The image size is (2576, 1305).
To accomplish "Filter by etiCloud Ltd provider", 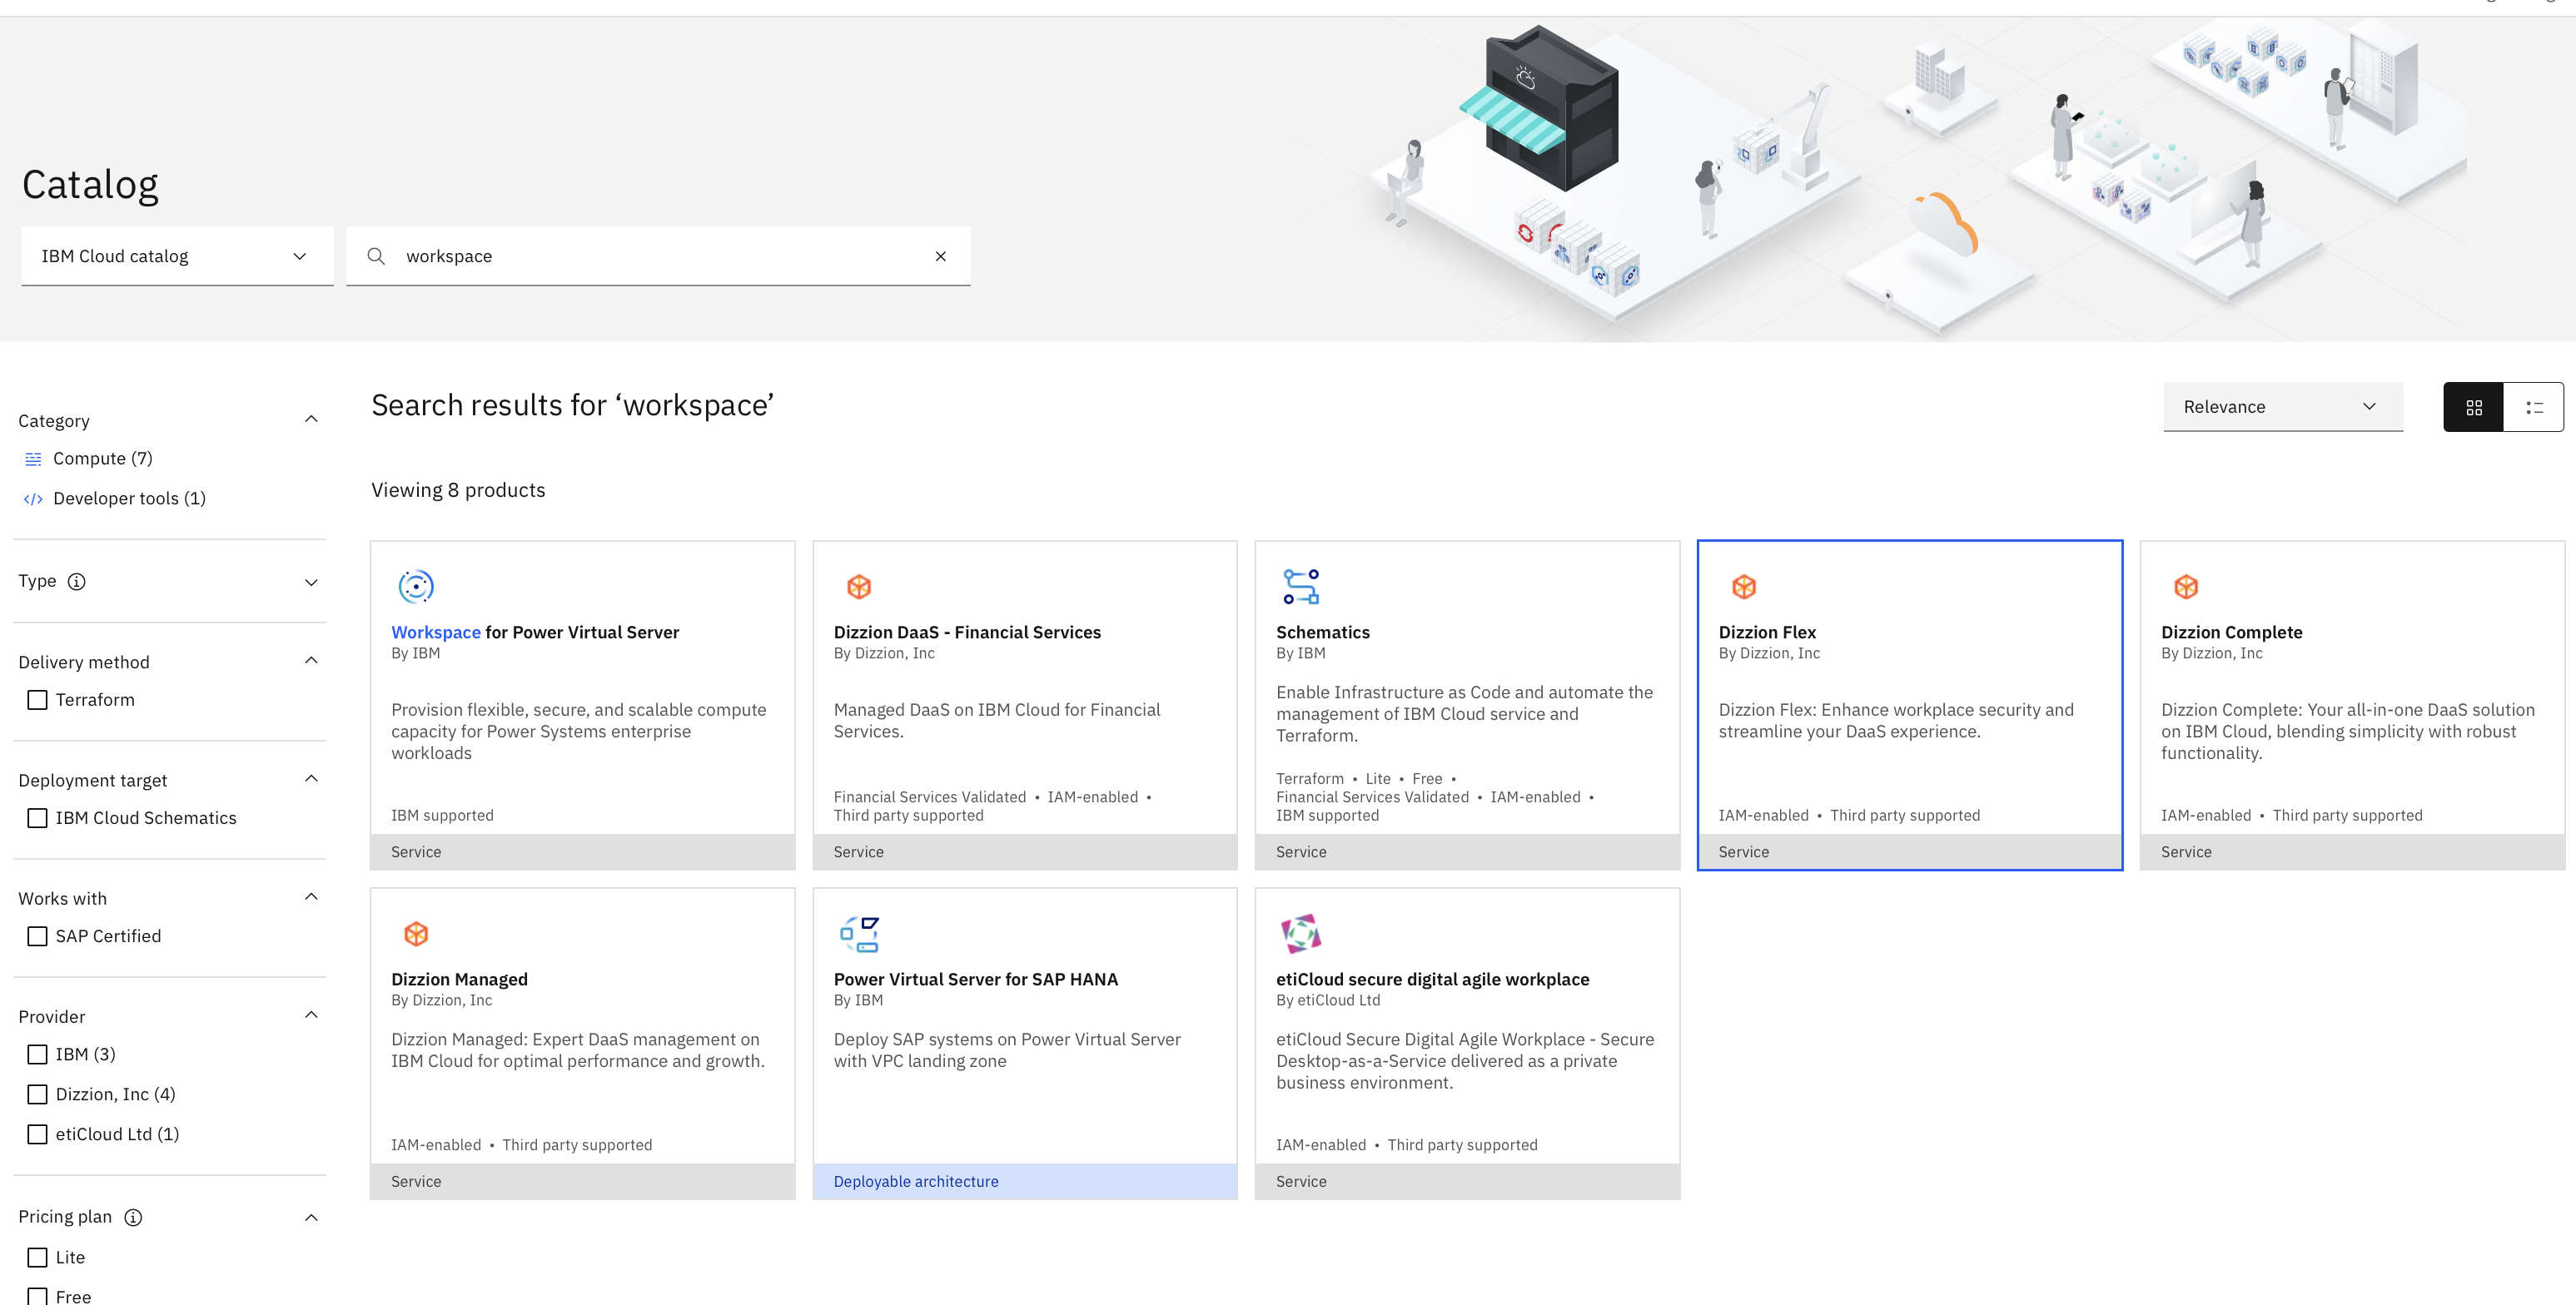I will tap(37, 1134).
